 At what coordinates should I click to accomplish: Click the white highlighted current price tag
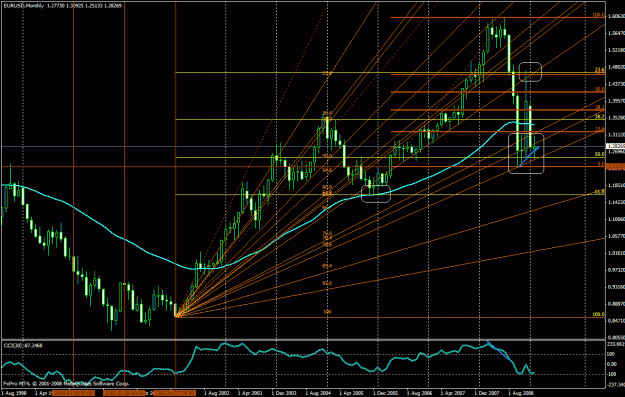pos(615,146)
